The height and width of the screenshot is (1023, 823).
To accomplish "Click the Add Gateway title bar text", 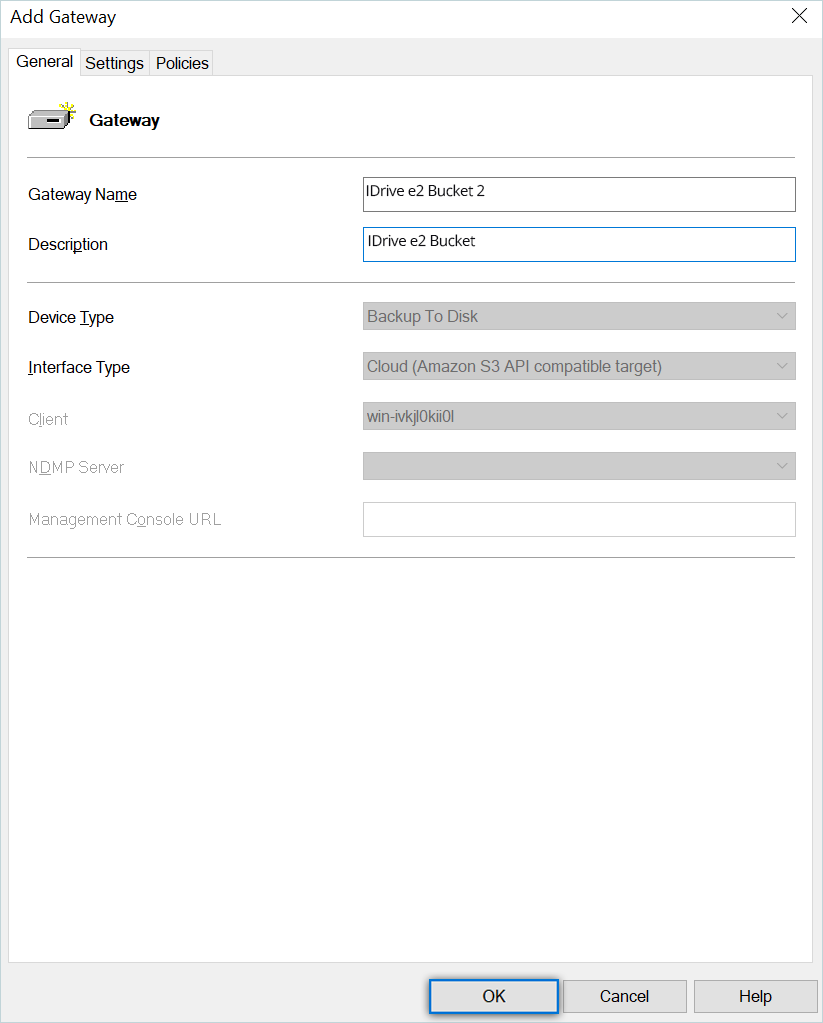I will pyautogui.click(x=63, y=17).
